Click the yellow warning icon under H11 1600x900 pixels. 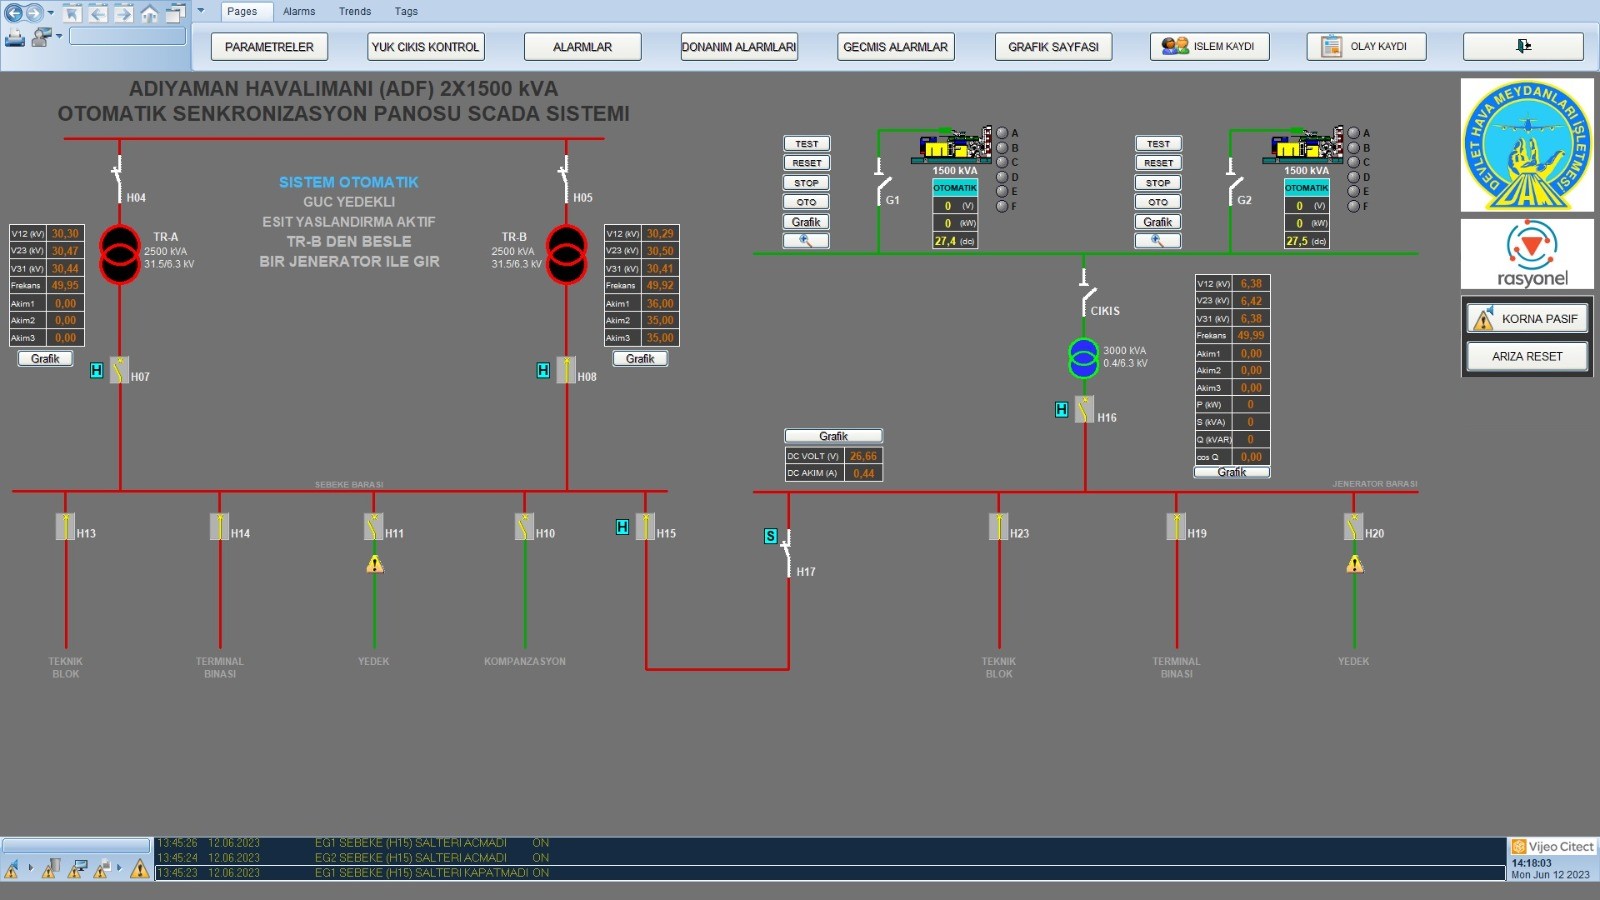[375, 565]
